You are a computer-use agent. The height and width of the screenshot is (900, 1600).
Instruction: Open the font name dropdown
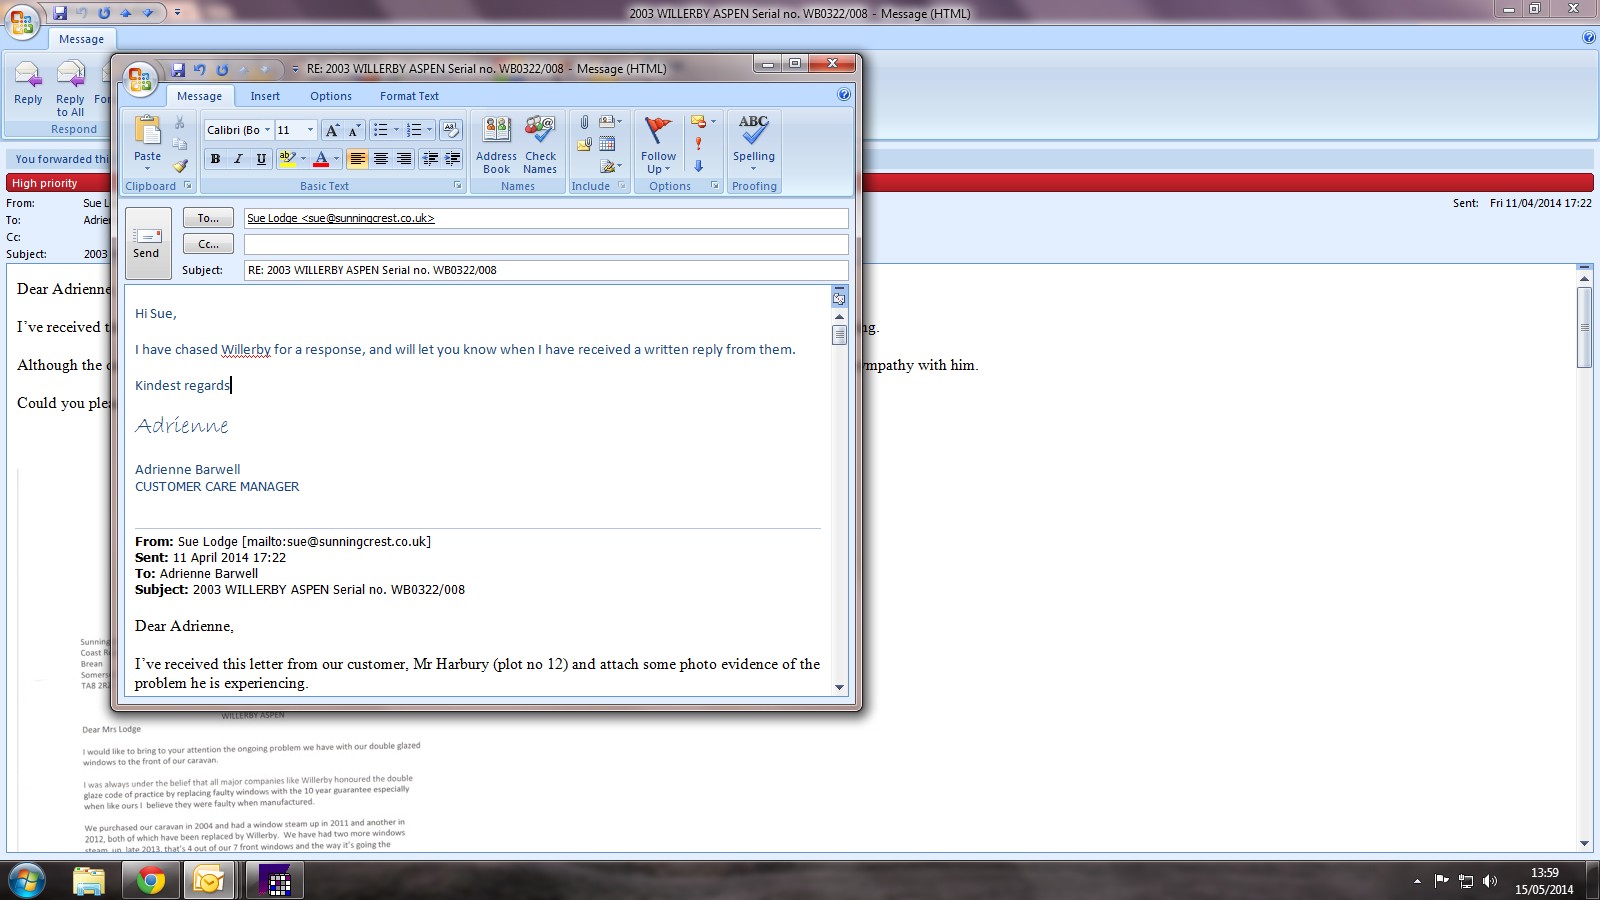coord(267,130)
